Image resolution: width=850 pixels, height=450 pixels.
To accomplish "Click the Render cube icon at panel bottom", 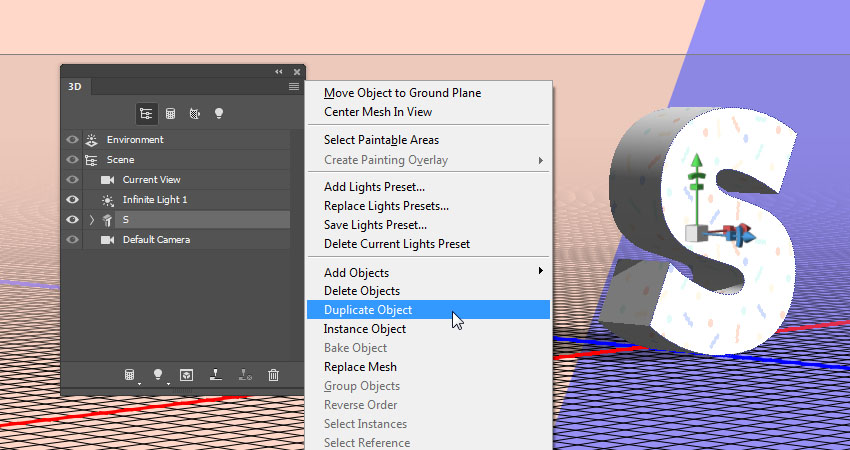I will pos(186,375).
